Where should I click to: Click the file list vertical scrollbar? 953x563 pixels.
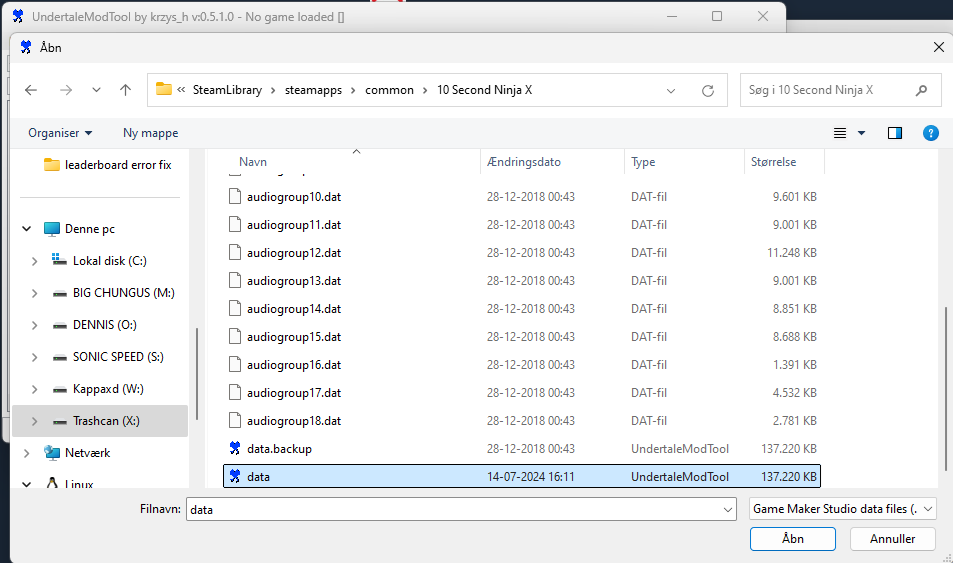tap(945, 389)
